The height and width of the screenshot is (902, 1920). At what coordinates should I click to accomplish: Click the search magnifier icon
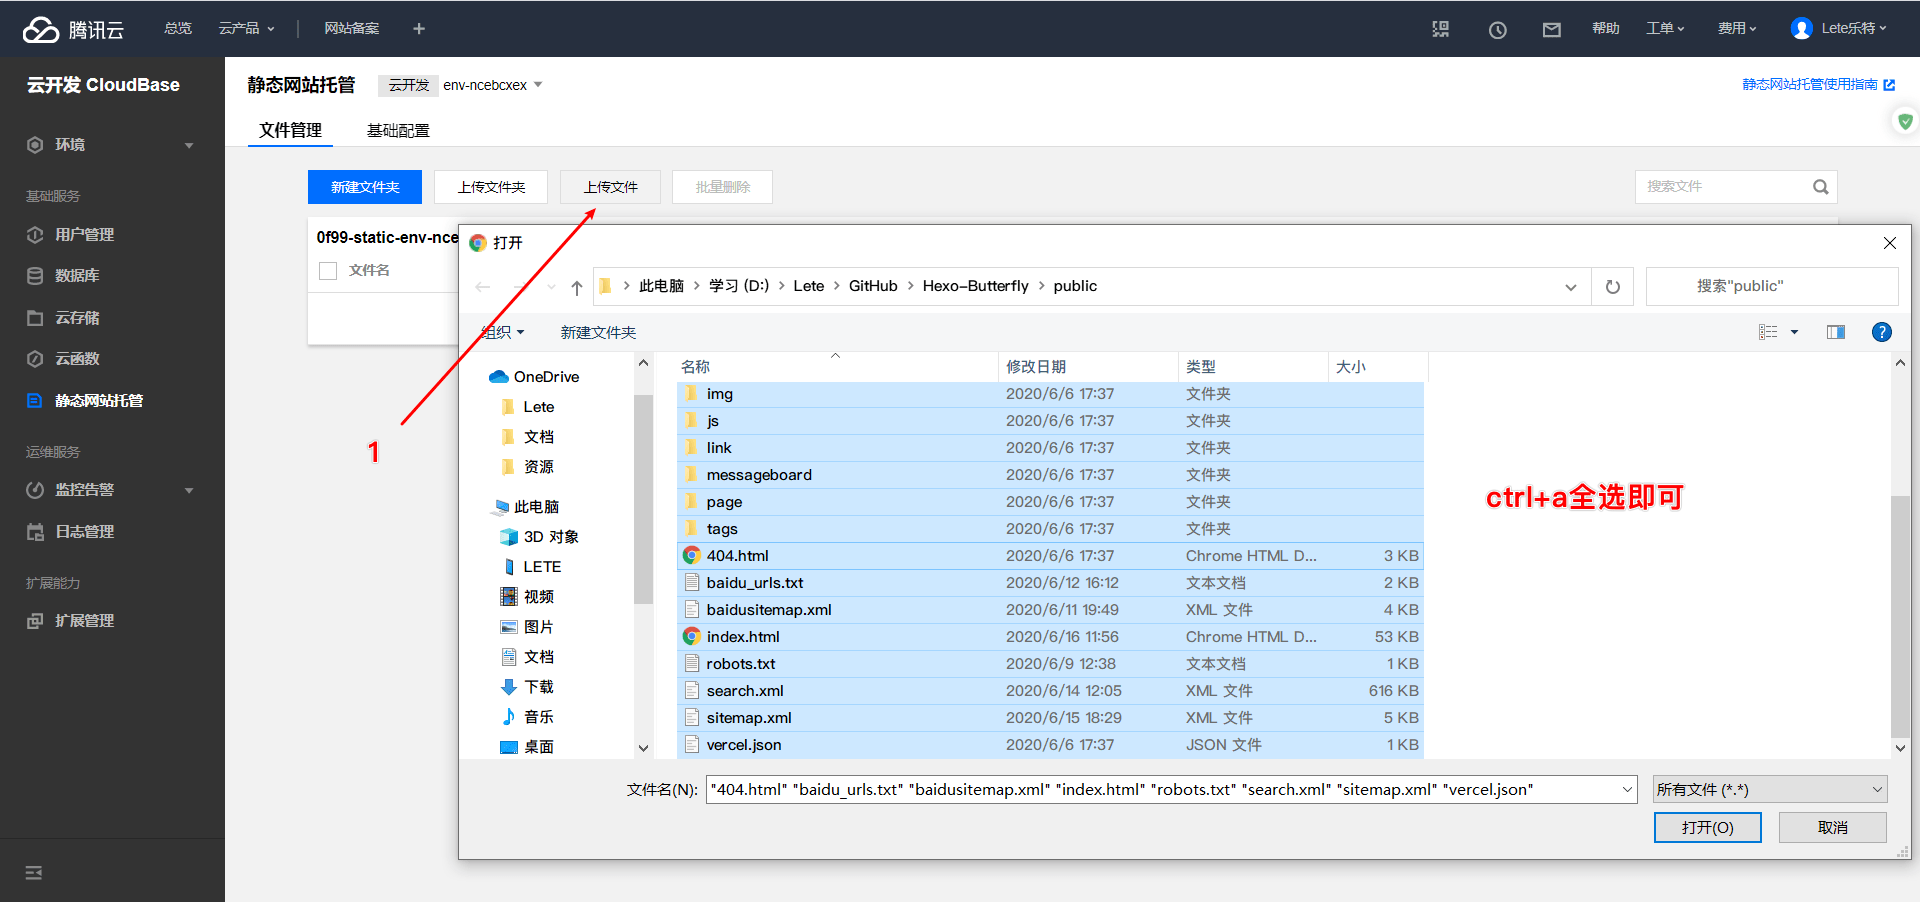pyautogui.click(x=1820, y=187)
